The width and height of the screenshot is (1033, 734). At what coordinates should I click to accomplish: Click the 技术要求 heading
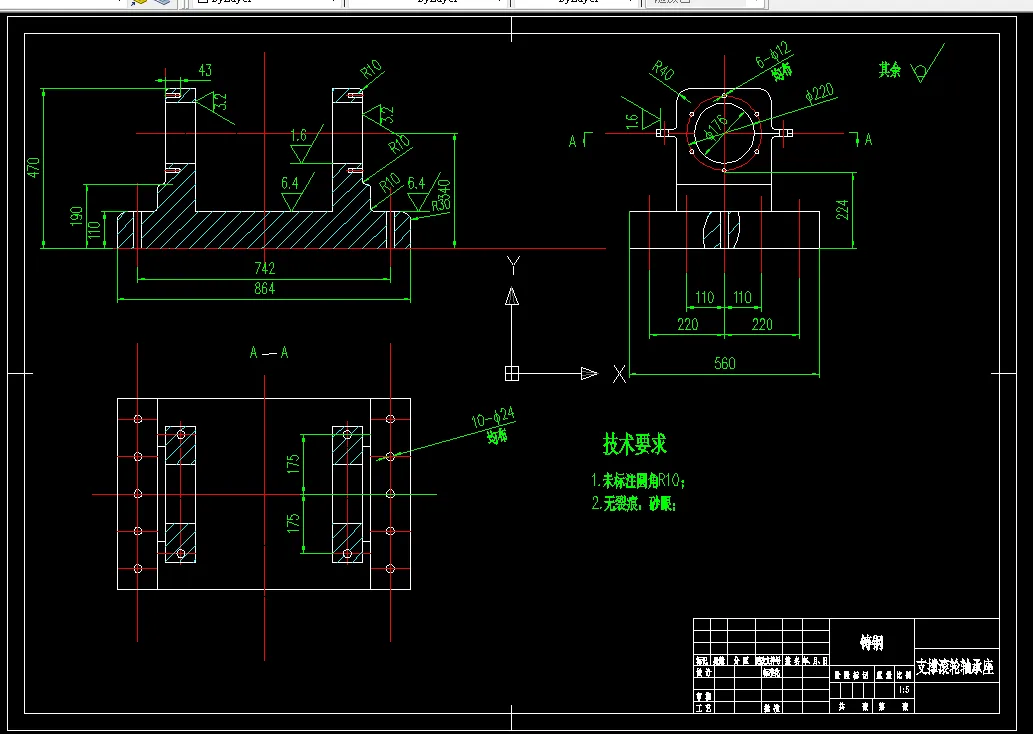point(635,444)
